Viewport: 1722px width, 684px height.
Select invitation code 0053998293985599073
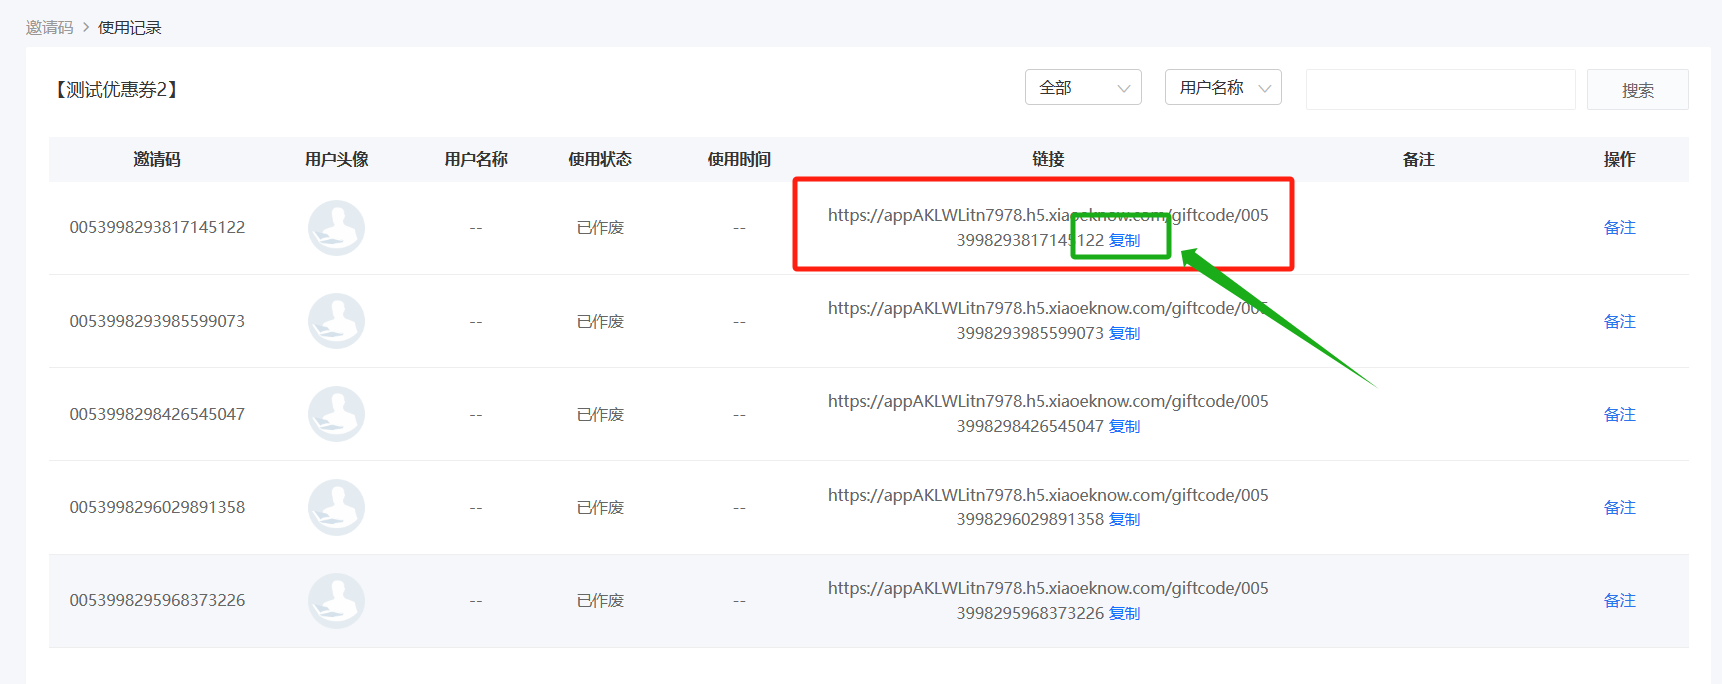(157, 321)
